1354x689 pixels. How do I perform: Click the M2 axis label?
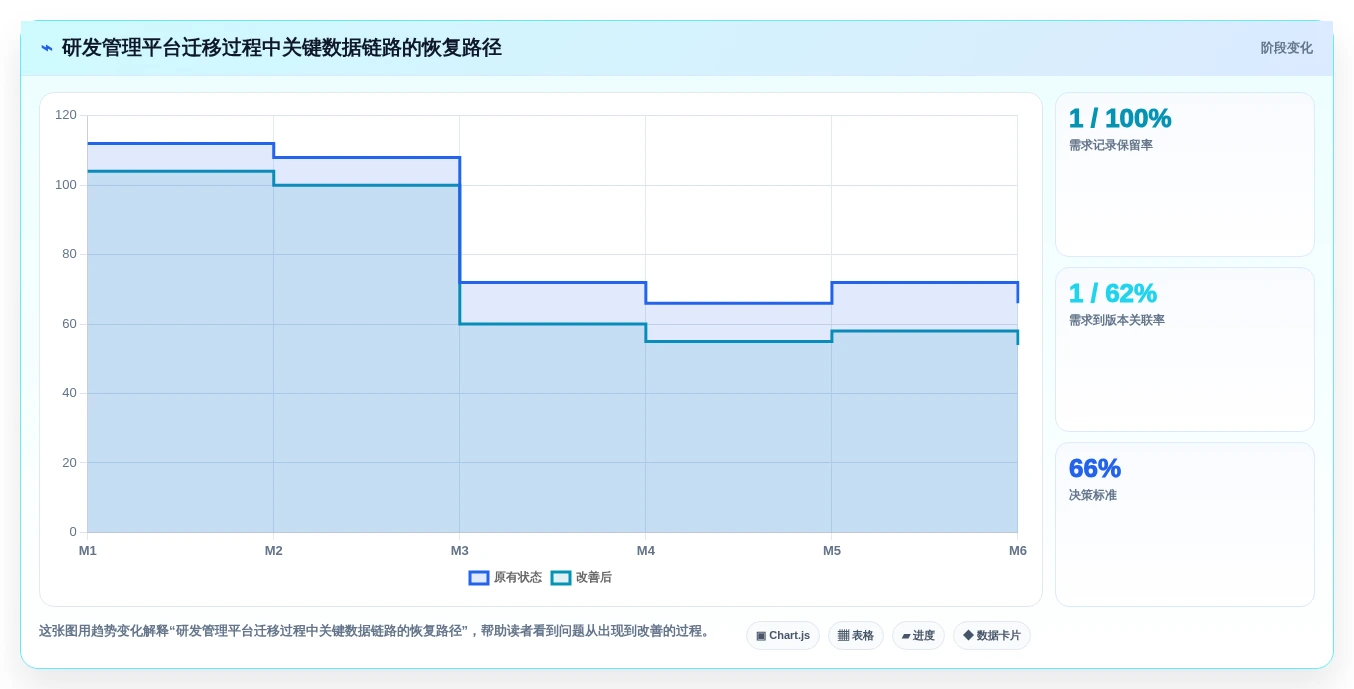pos(274,551)
